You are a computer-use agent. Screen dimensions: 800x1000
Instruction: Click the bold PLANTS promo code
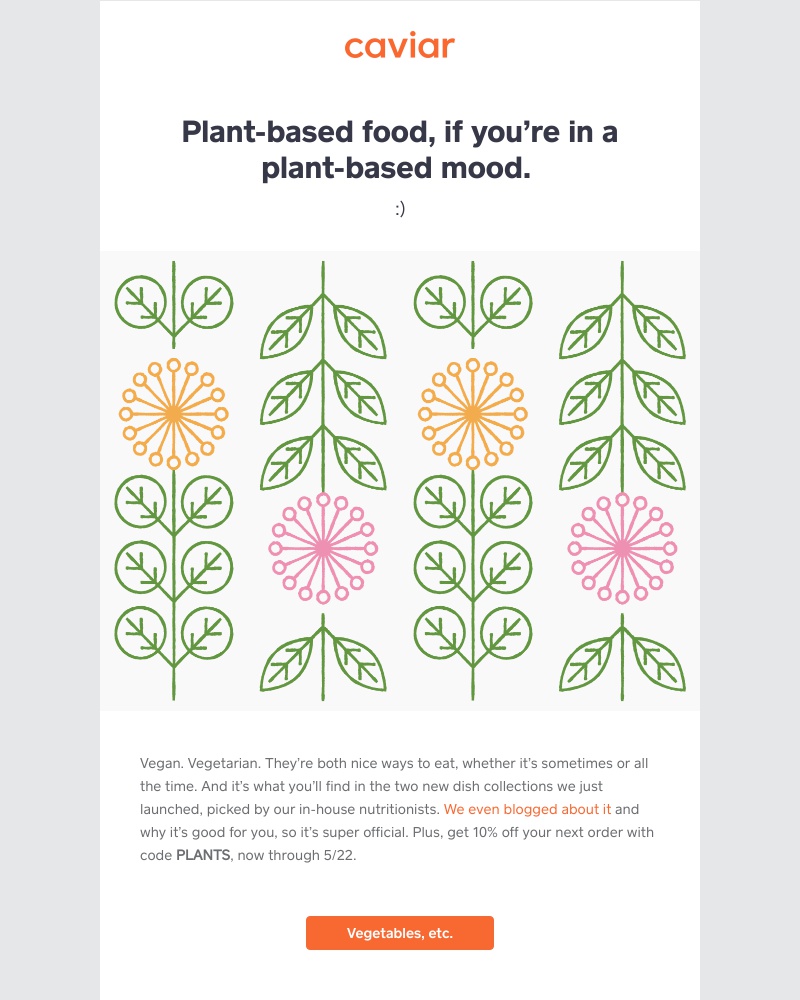click(203, 856)
